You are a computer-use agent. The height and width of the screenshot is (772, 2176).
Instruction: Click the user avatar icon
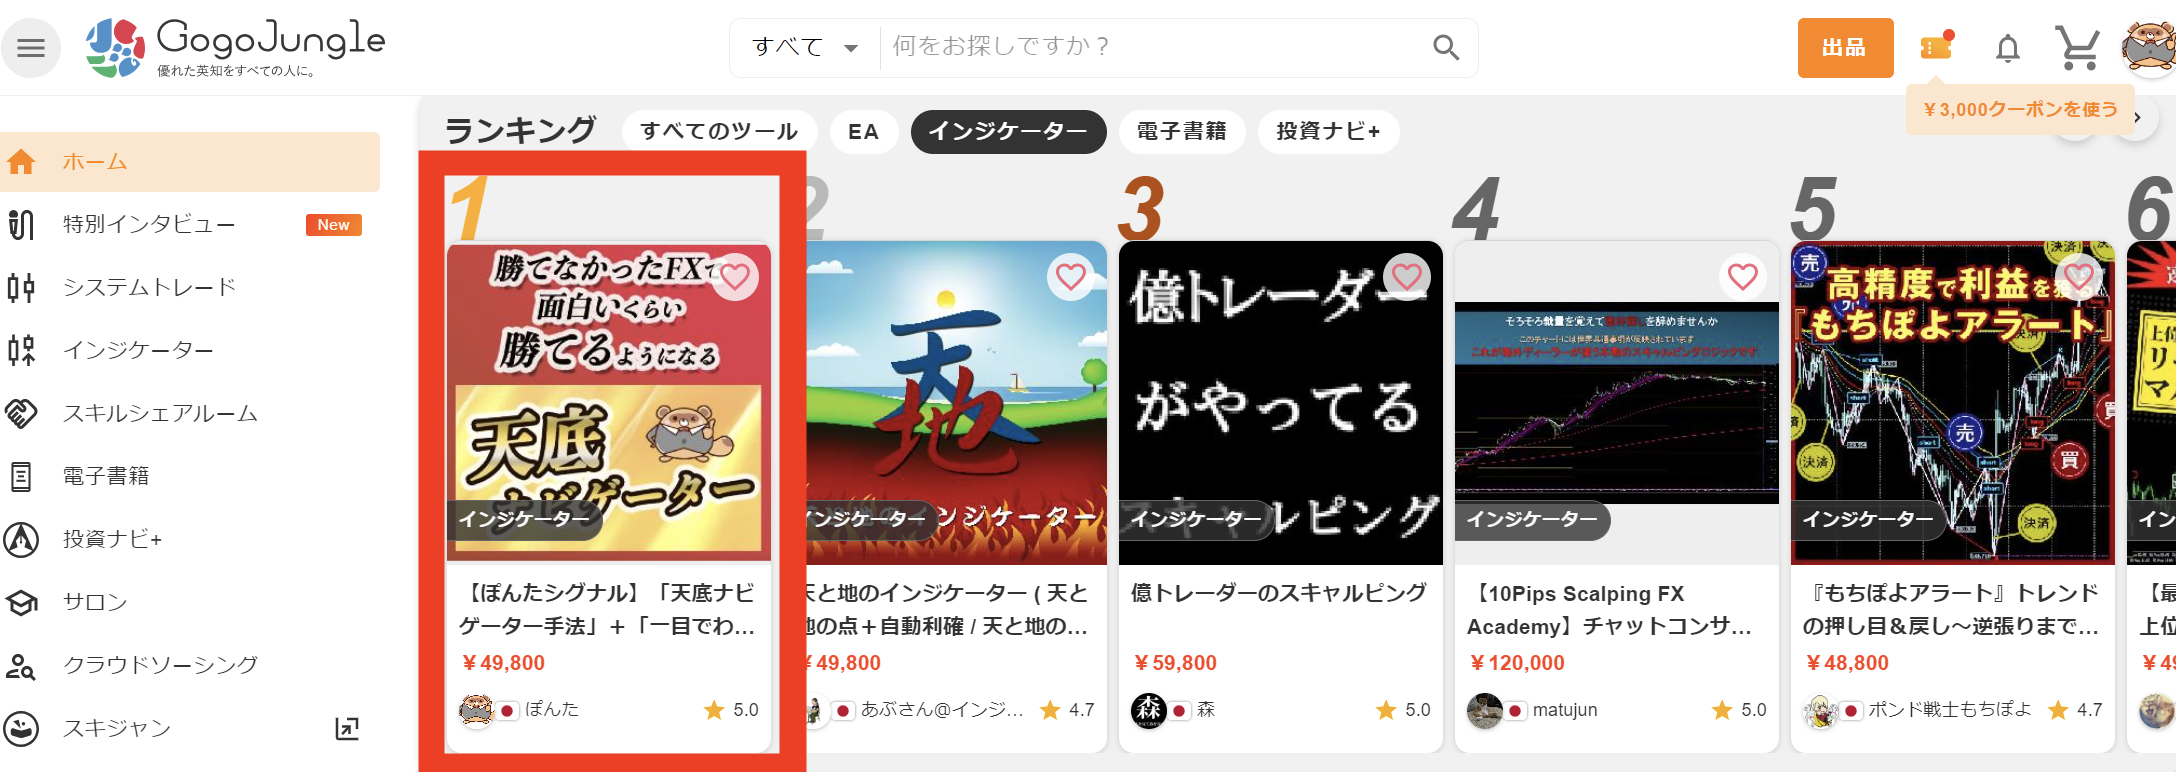coord(2149,47)
